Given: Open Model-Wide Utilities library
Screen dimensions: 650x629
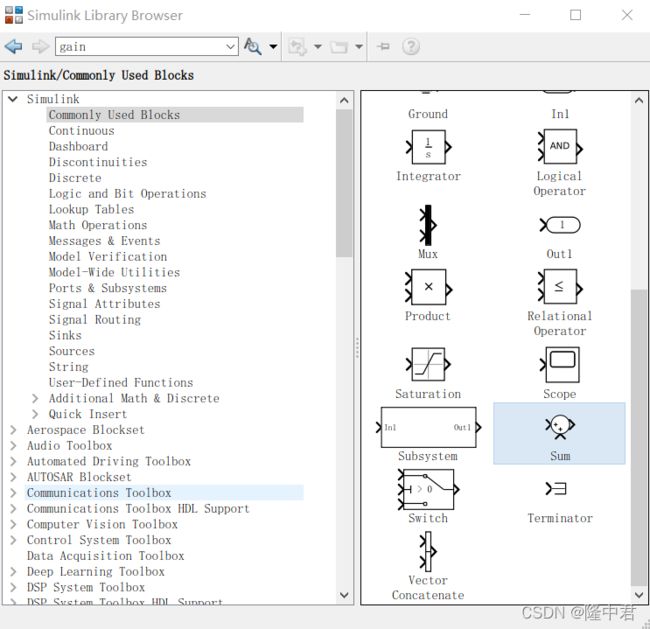Looking at the screenshot, I should pyautogui.click(x=114, y=272).
